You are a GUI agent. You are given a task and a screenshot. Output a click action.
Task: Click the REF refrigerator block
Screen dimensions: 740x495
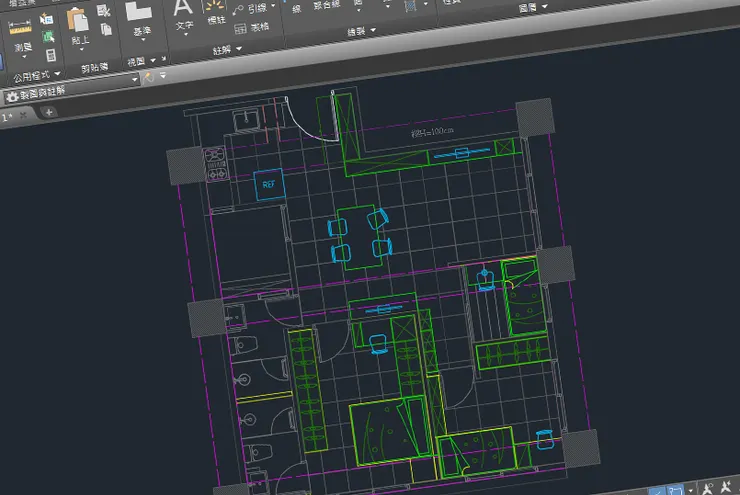pyautogui.click(x=269, y=184)
